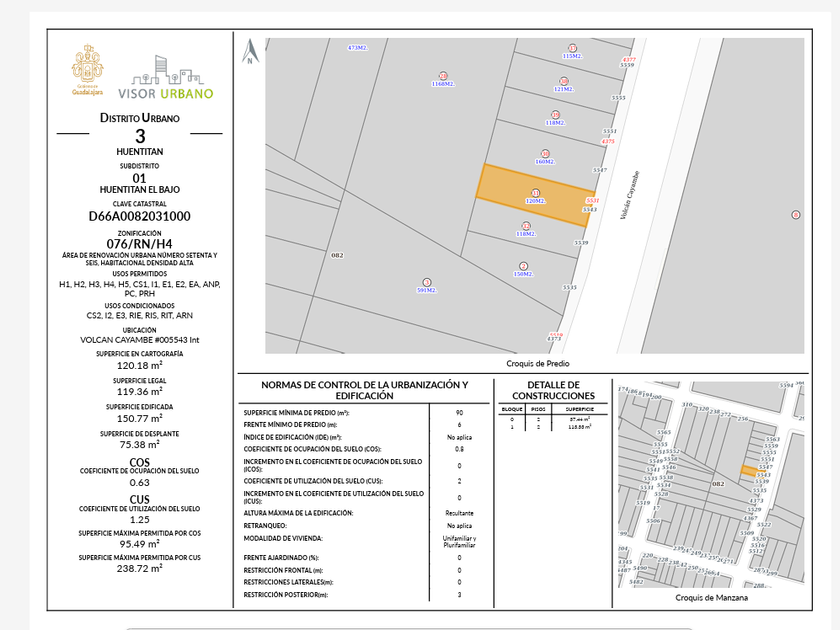Select lot marker 30 on the map
This screenshot has height=630, width=840.
[545, 153]
